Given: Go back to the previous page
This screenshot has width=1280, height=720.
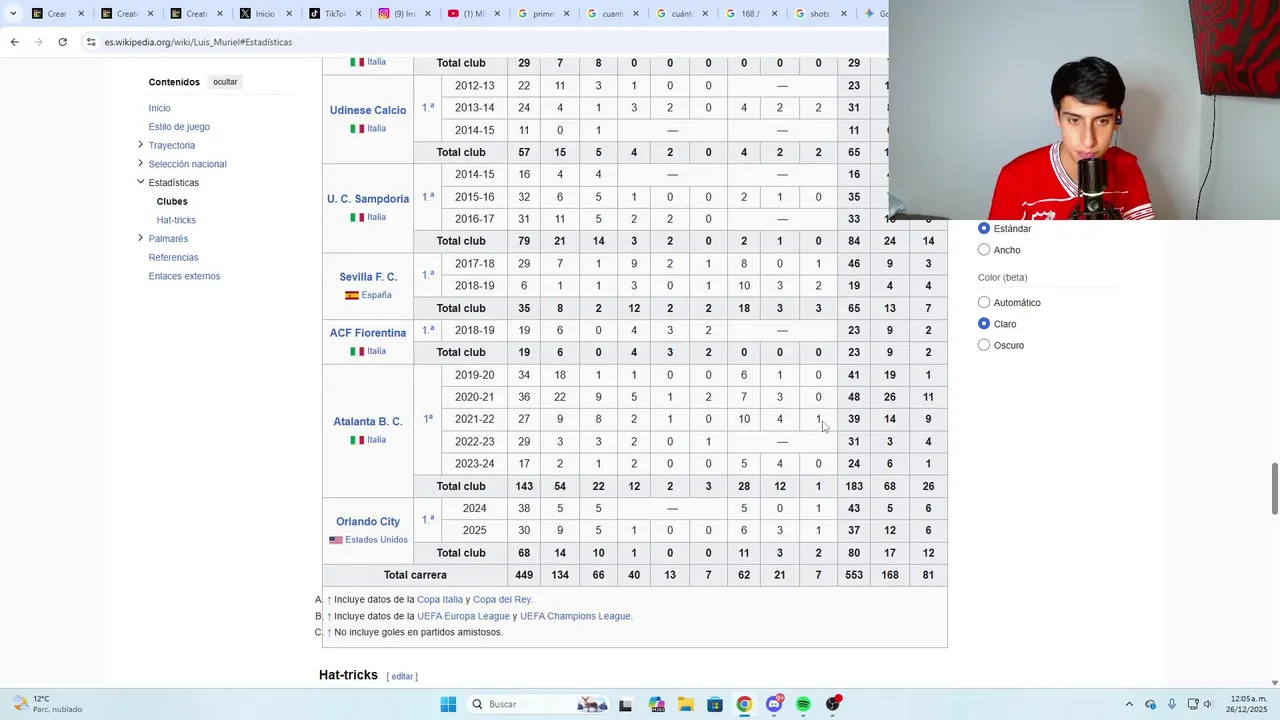Looking at the screenshot, I should click(14, 42).
